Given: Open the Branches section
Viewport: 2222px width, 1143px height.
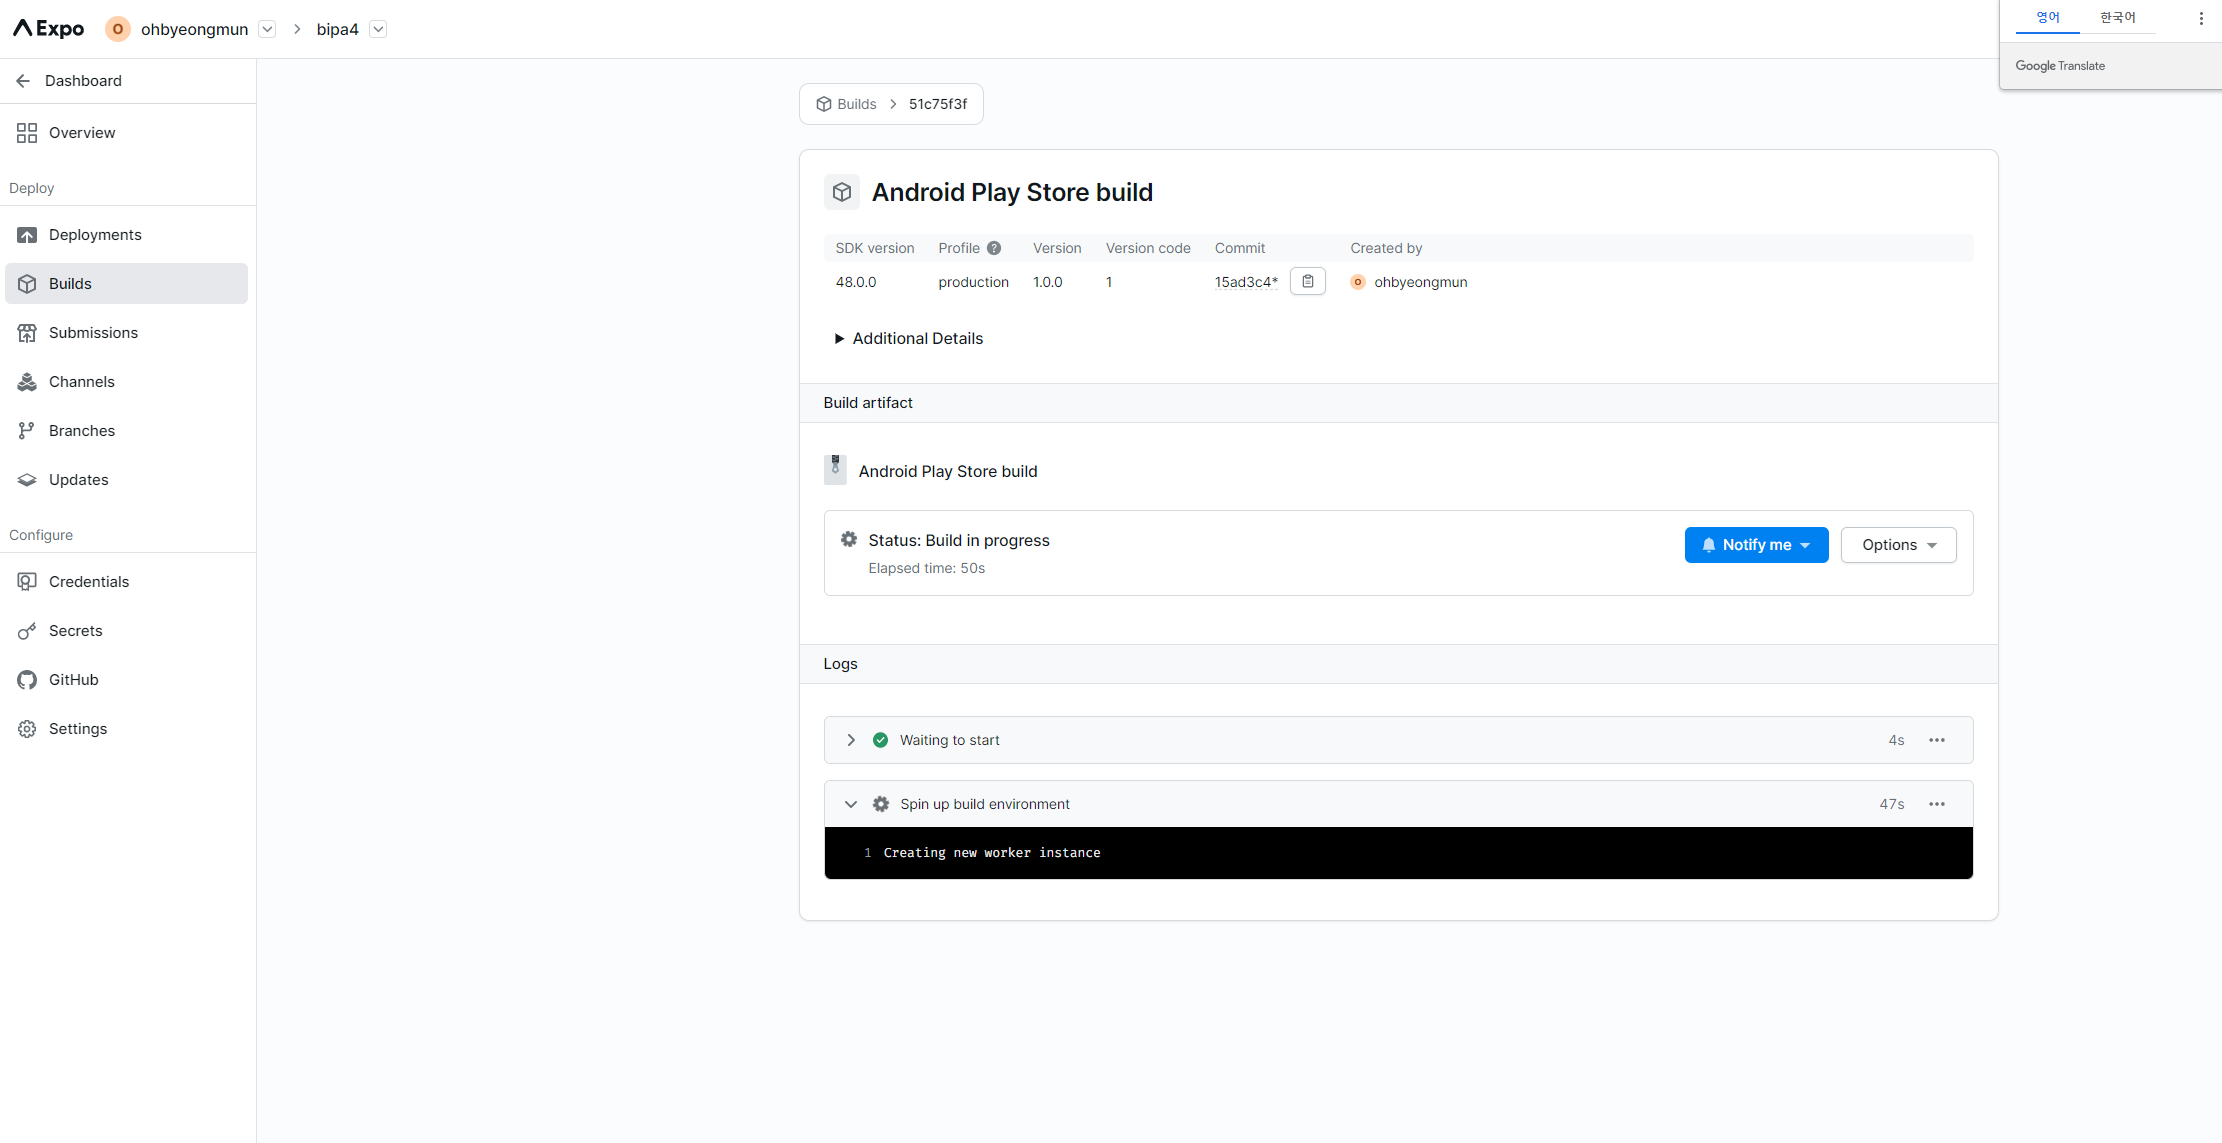Looking at the screenshot, I should click(x=81, y=431).
